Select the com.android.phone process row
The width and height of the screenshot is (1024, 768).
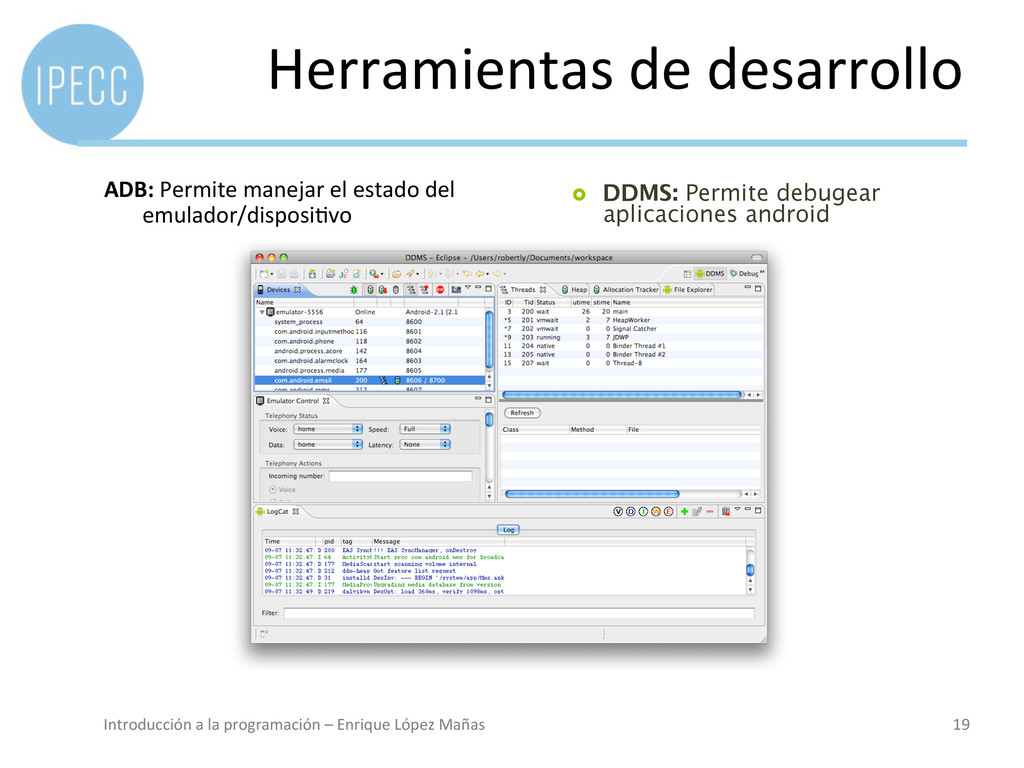[x=370, y=341]
